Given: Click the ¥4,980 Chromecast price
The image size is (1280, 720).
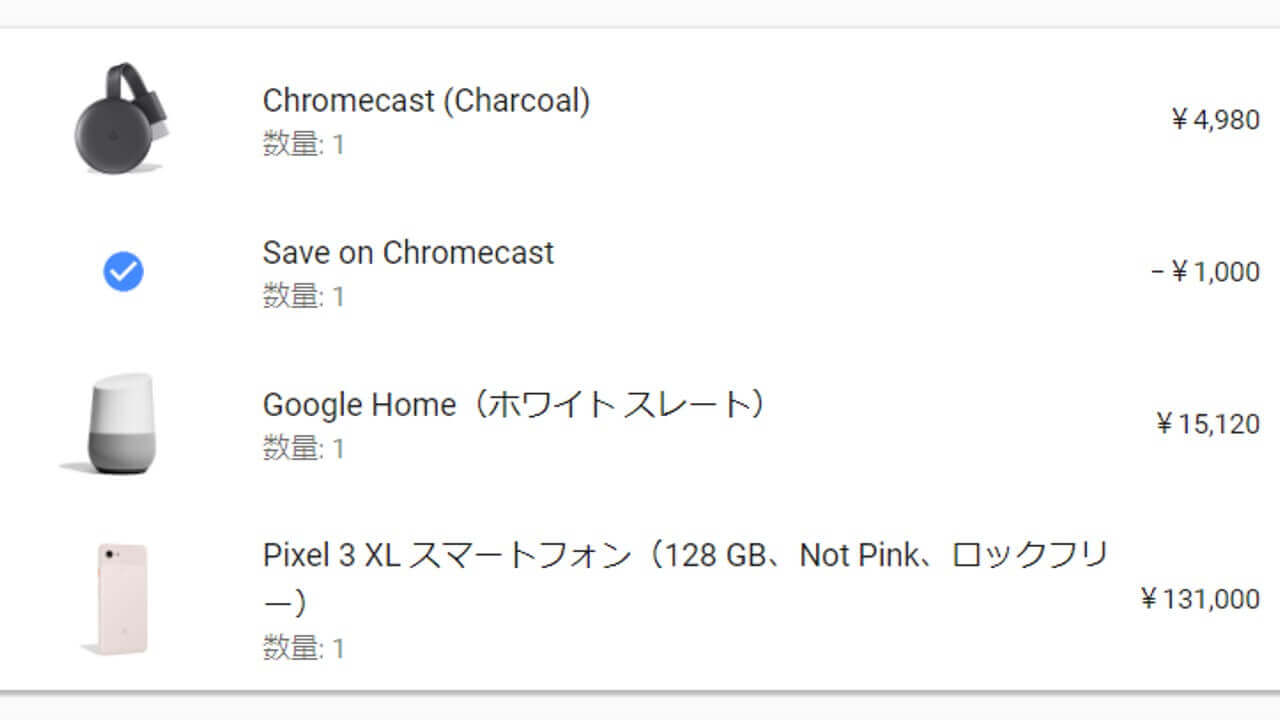Looking at the screenshot, I should [x=1215, y=120].
